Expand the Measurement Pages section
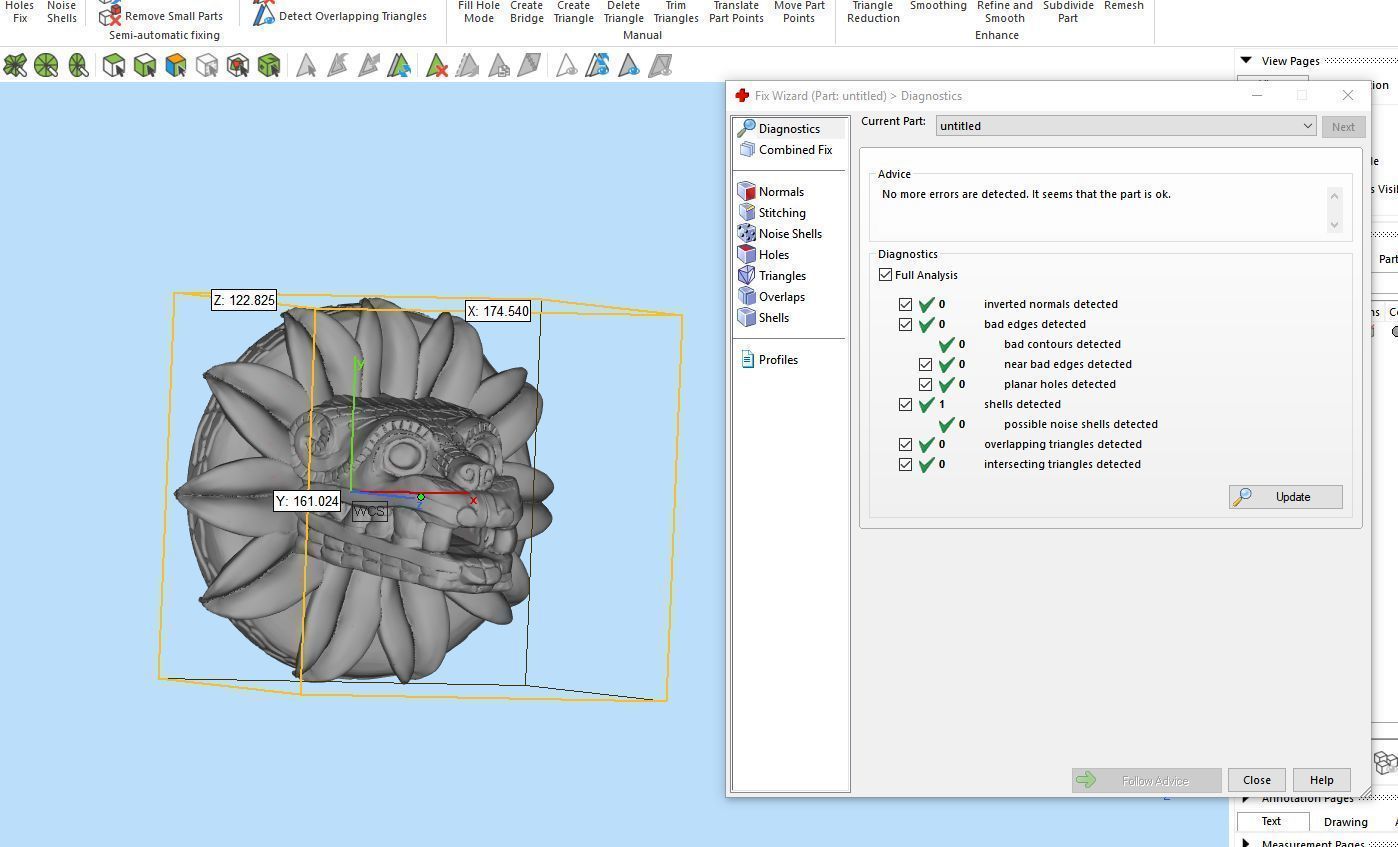 pos(1246,843)
